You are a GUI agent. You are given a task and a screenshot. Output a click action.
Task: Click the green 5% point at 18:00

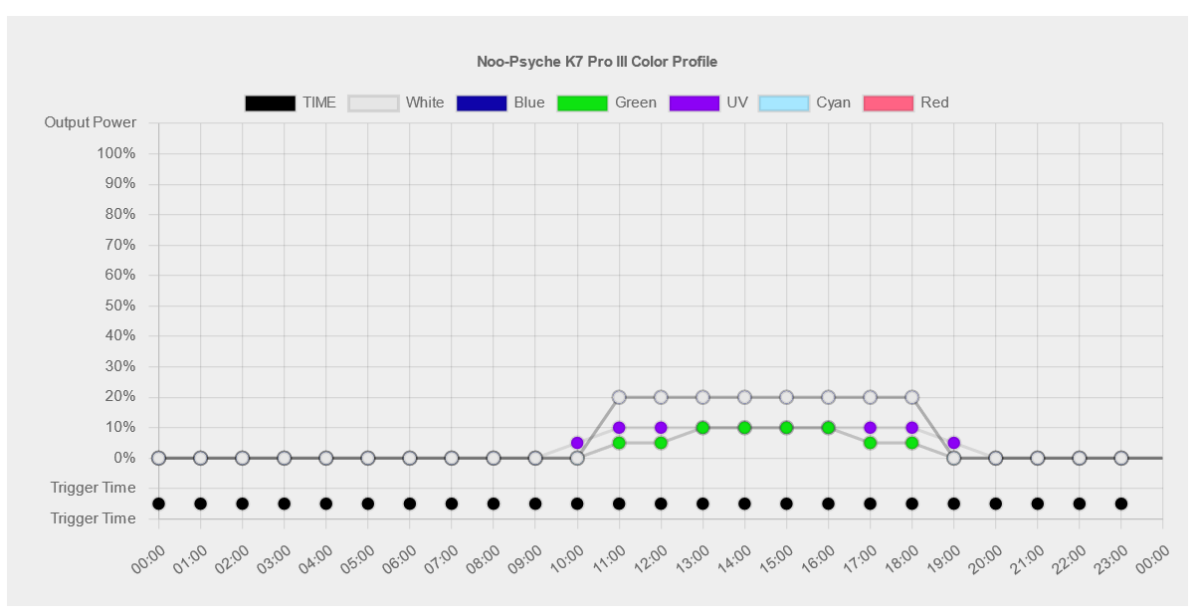point(912,443)
